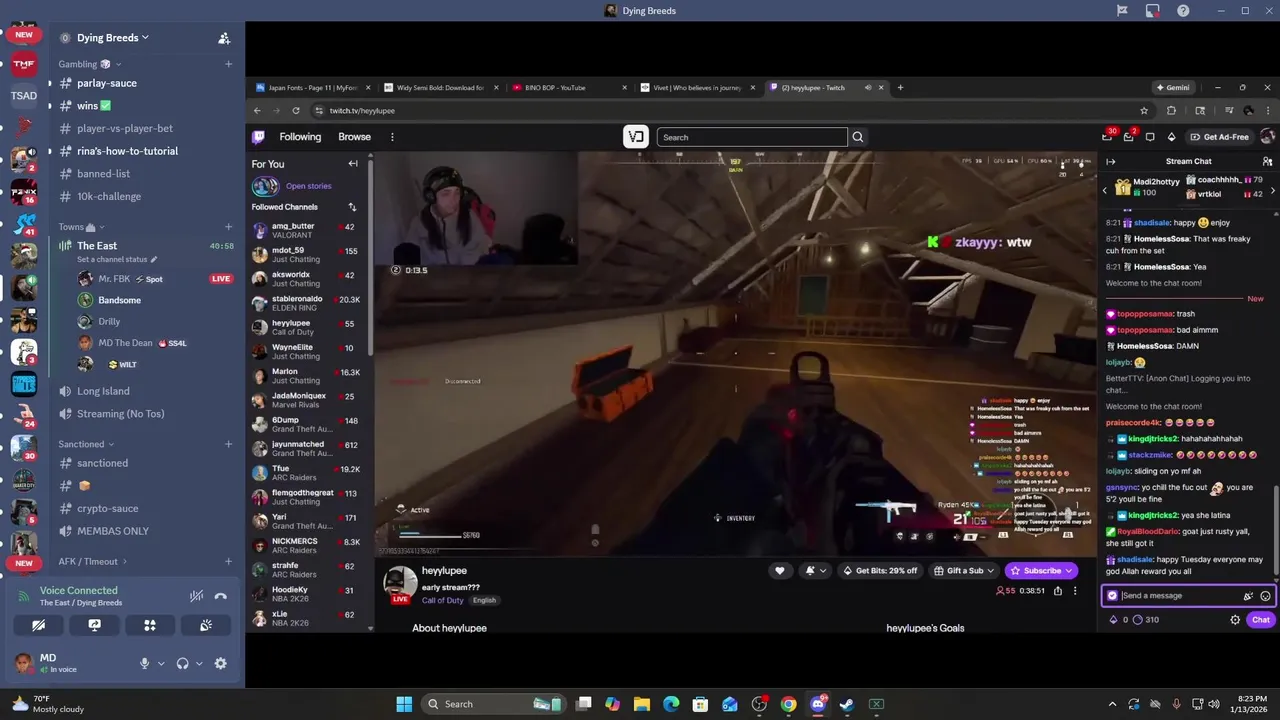Viewport: 1280px width, 720px height.
Task: Switch to Widy Semi Bold download tab
Action: click(440, 87)
